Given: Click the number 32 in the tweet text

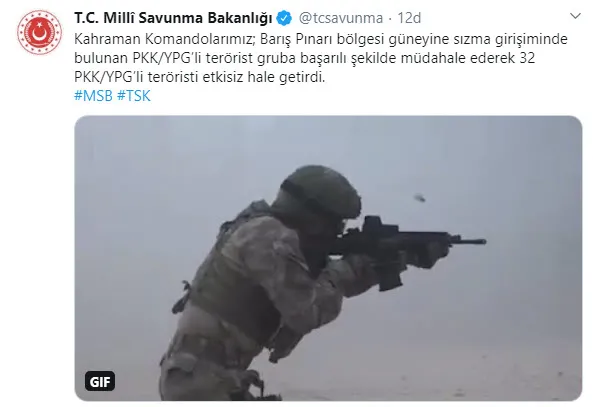Looking at the screenshot, I should 527,58.
